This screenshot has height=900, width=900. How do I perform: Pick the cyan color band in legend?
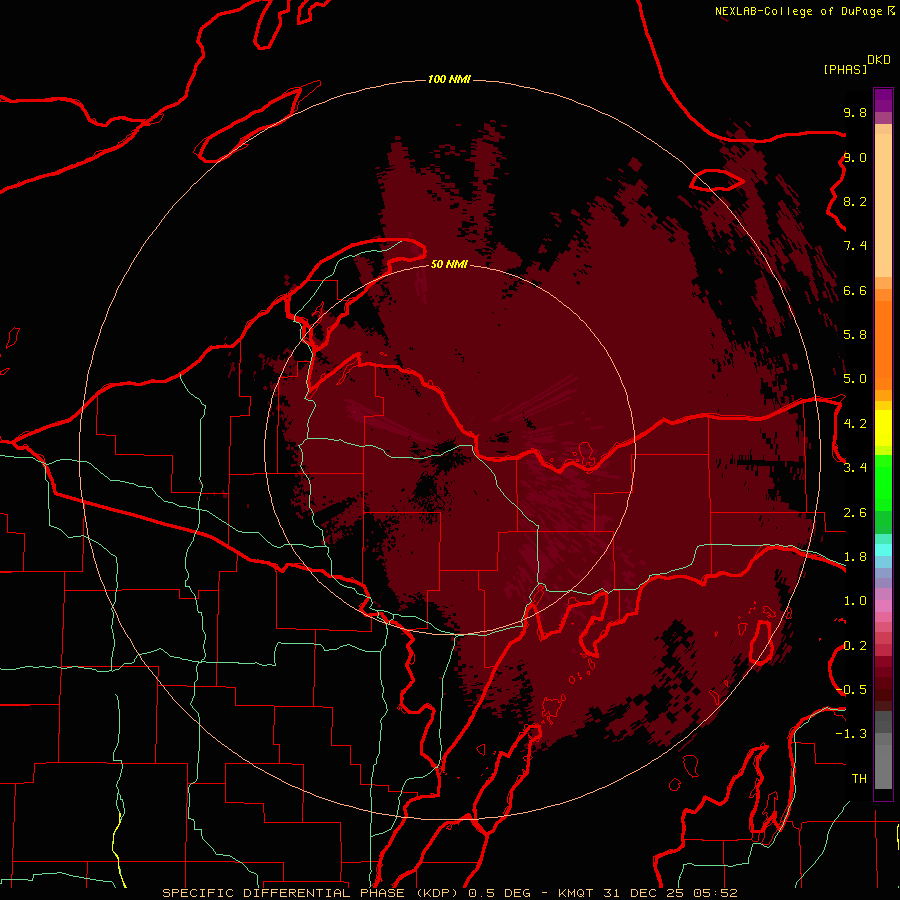click(883, 550)
